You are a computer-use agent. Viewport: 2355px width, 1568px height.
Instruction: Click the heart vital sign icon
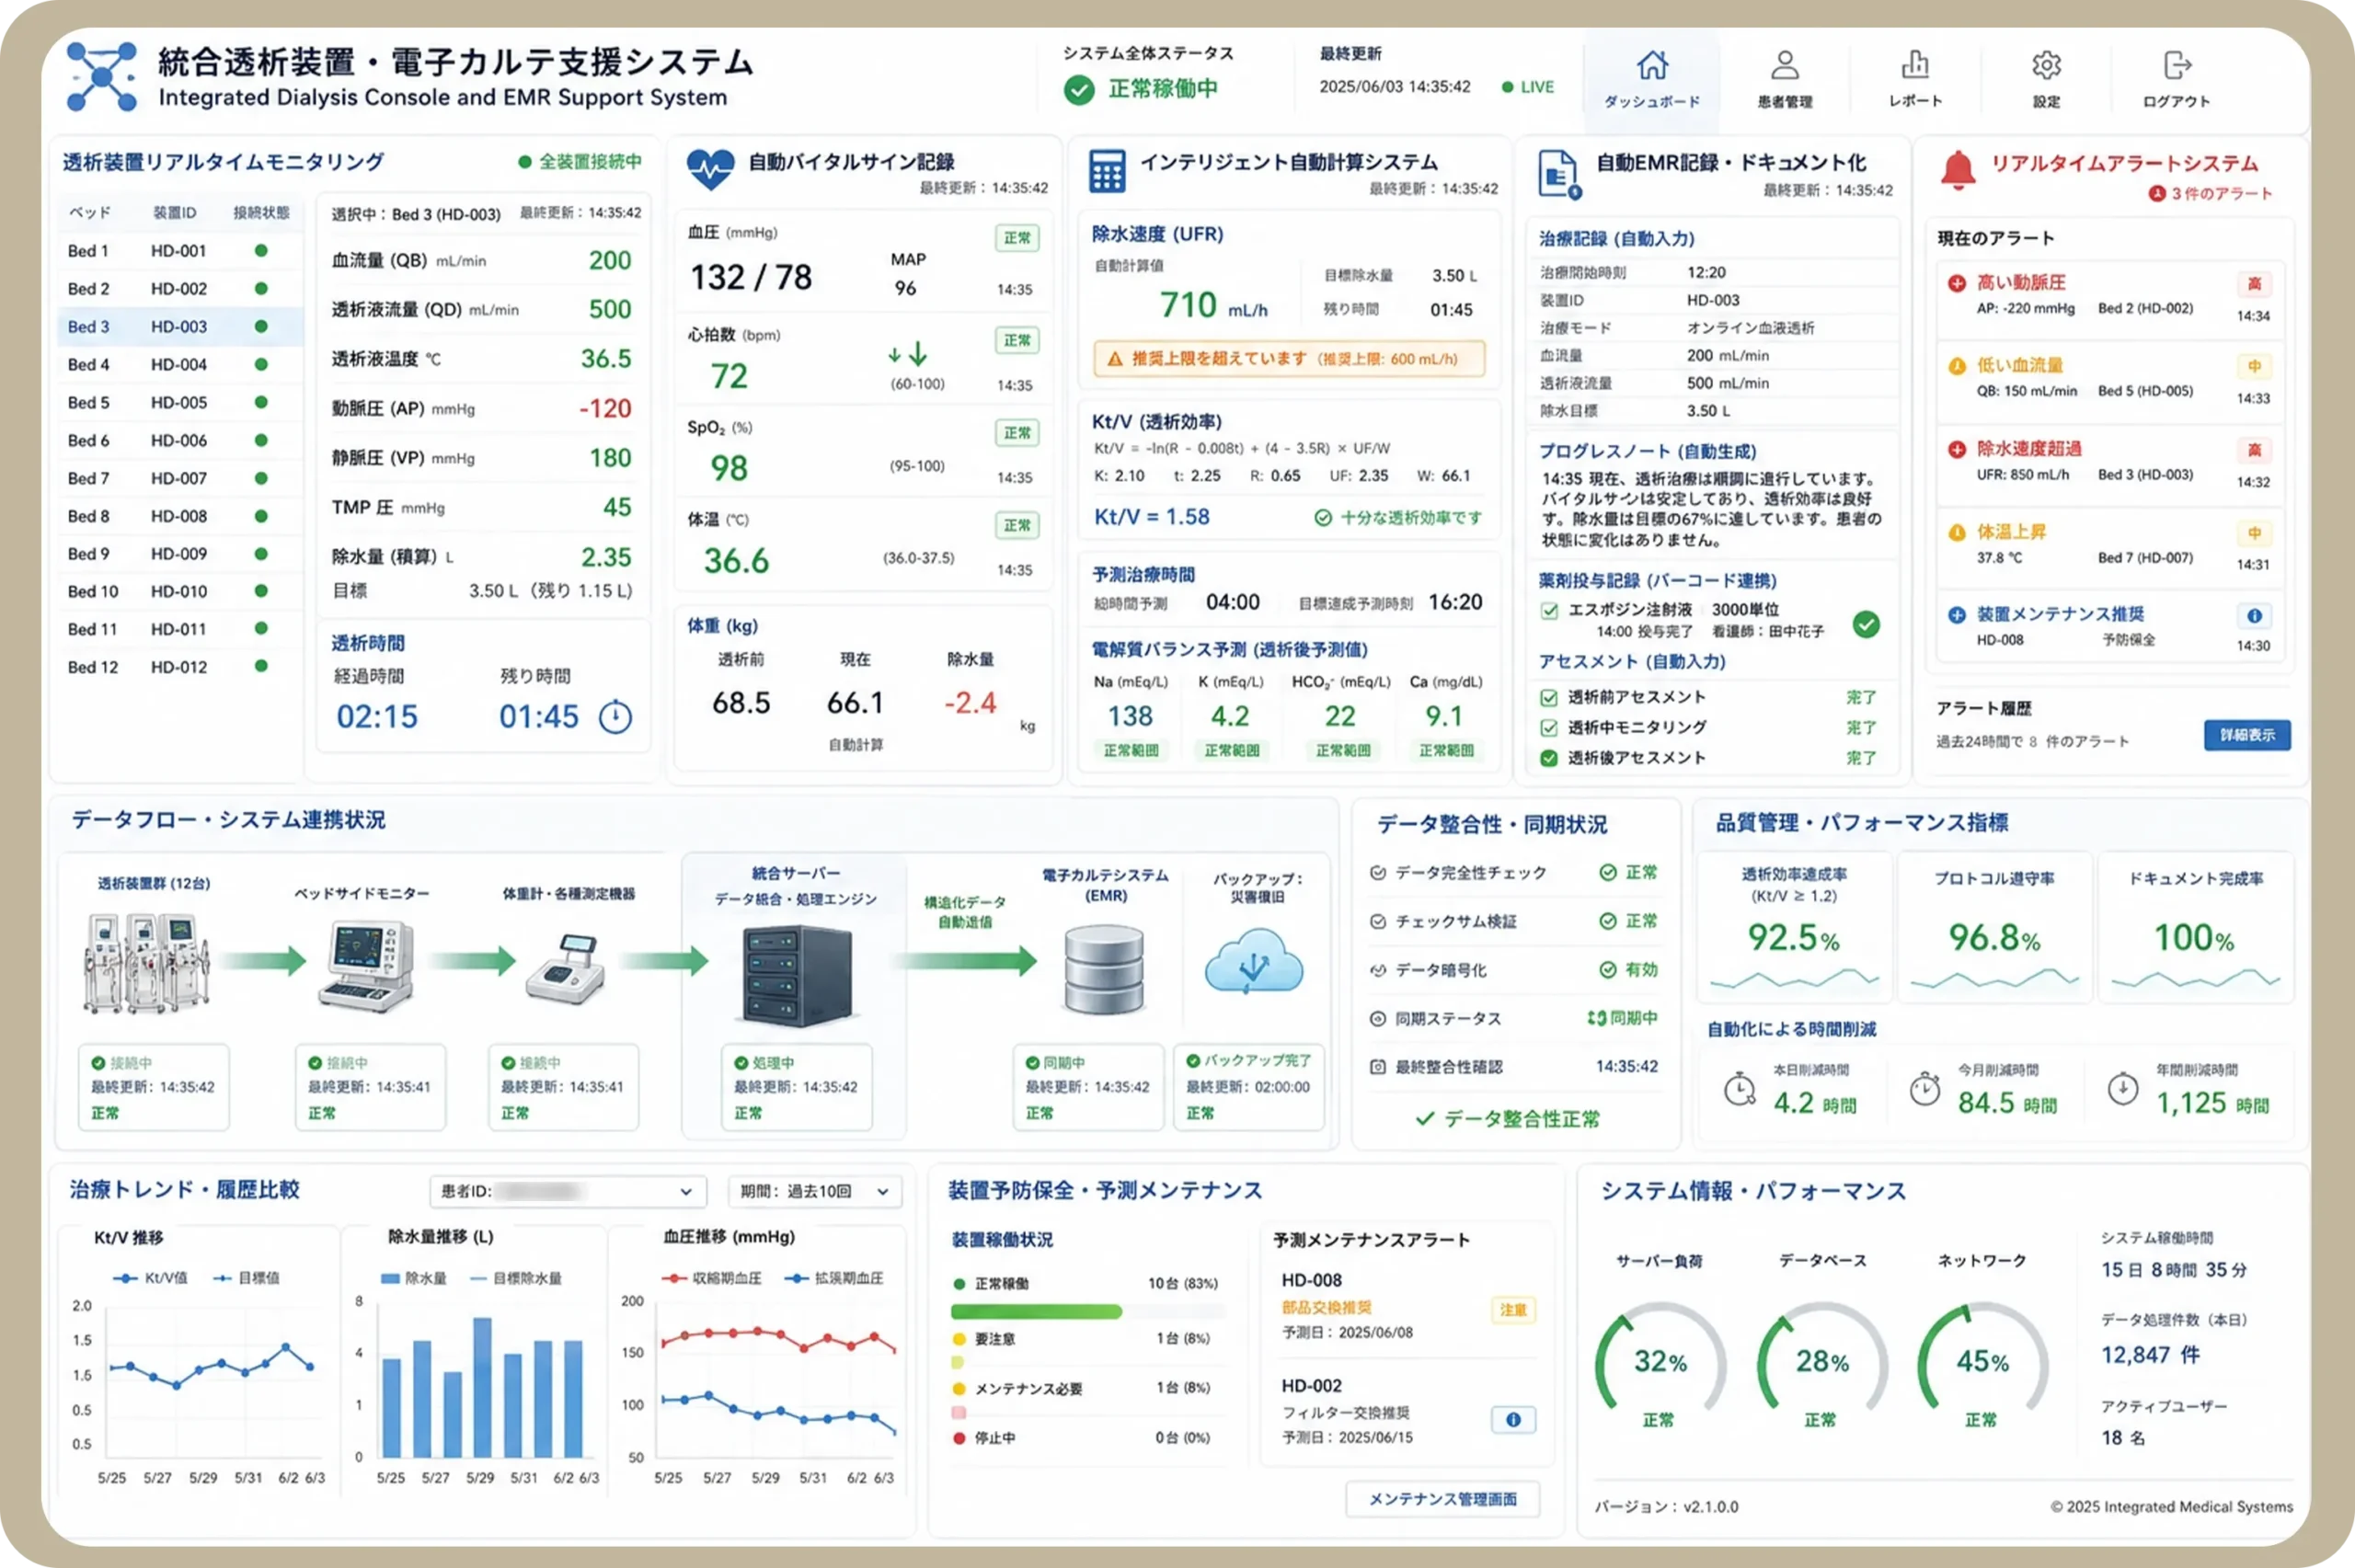point(710,169)
